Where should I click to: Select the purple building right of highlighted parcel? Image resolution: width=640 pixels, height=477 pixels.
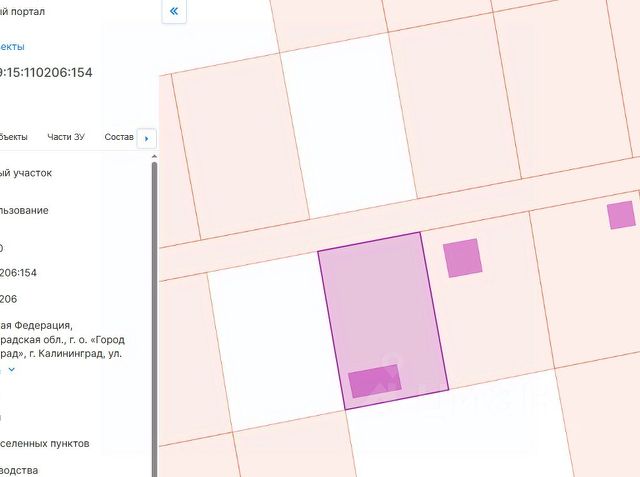pyautogui.click(x=462, y=258)
